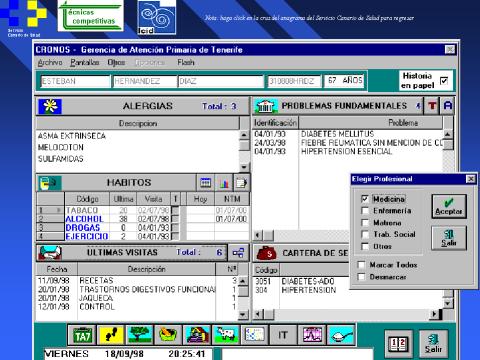Toggle the Historia en papel checkbox

point(444,81)
